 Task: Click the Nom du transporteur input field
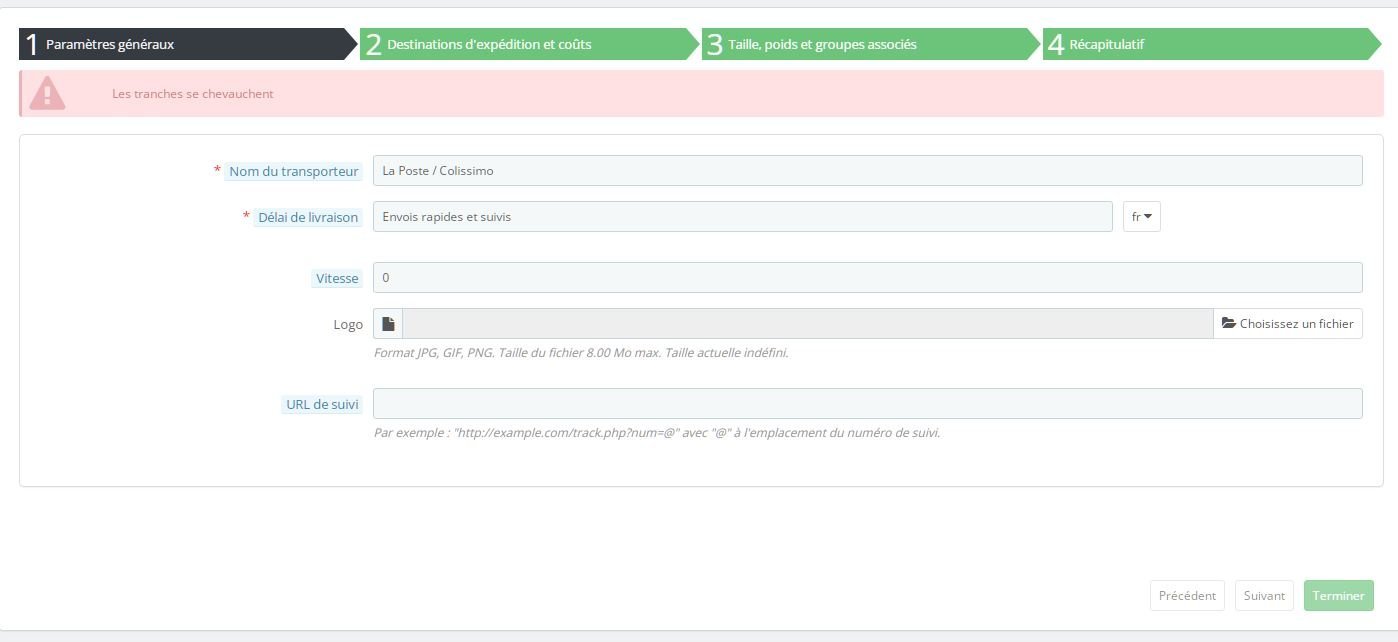tap(867, 171)
